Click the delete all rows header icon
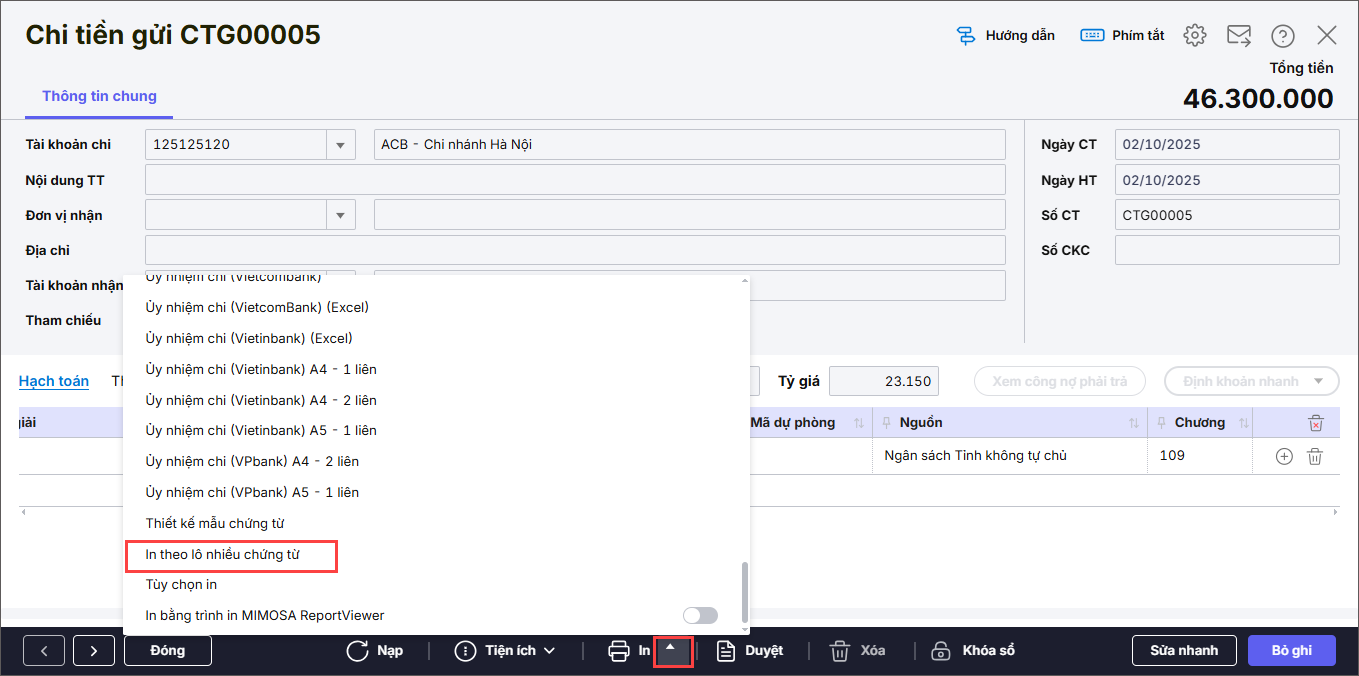Image resolution: width=1359 pixels, height=676 pixels. (x=1316, y=423)
